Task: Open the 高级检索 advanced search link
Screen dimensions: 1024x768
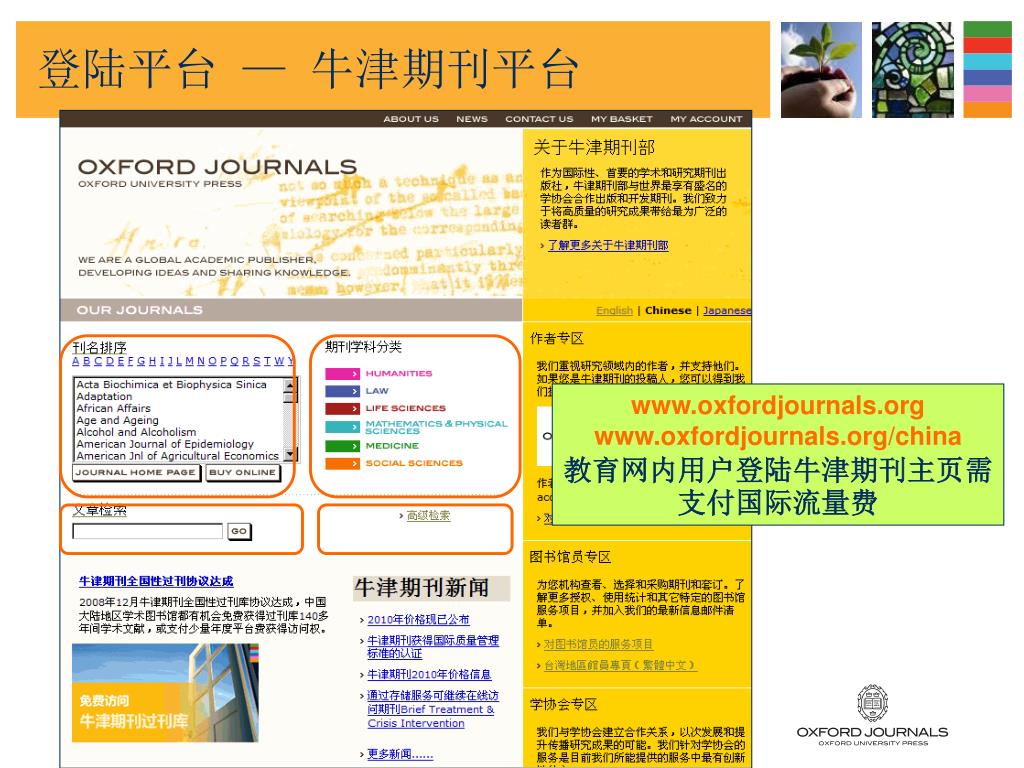Action: [428, 516]
